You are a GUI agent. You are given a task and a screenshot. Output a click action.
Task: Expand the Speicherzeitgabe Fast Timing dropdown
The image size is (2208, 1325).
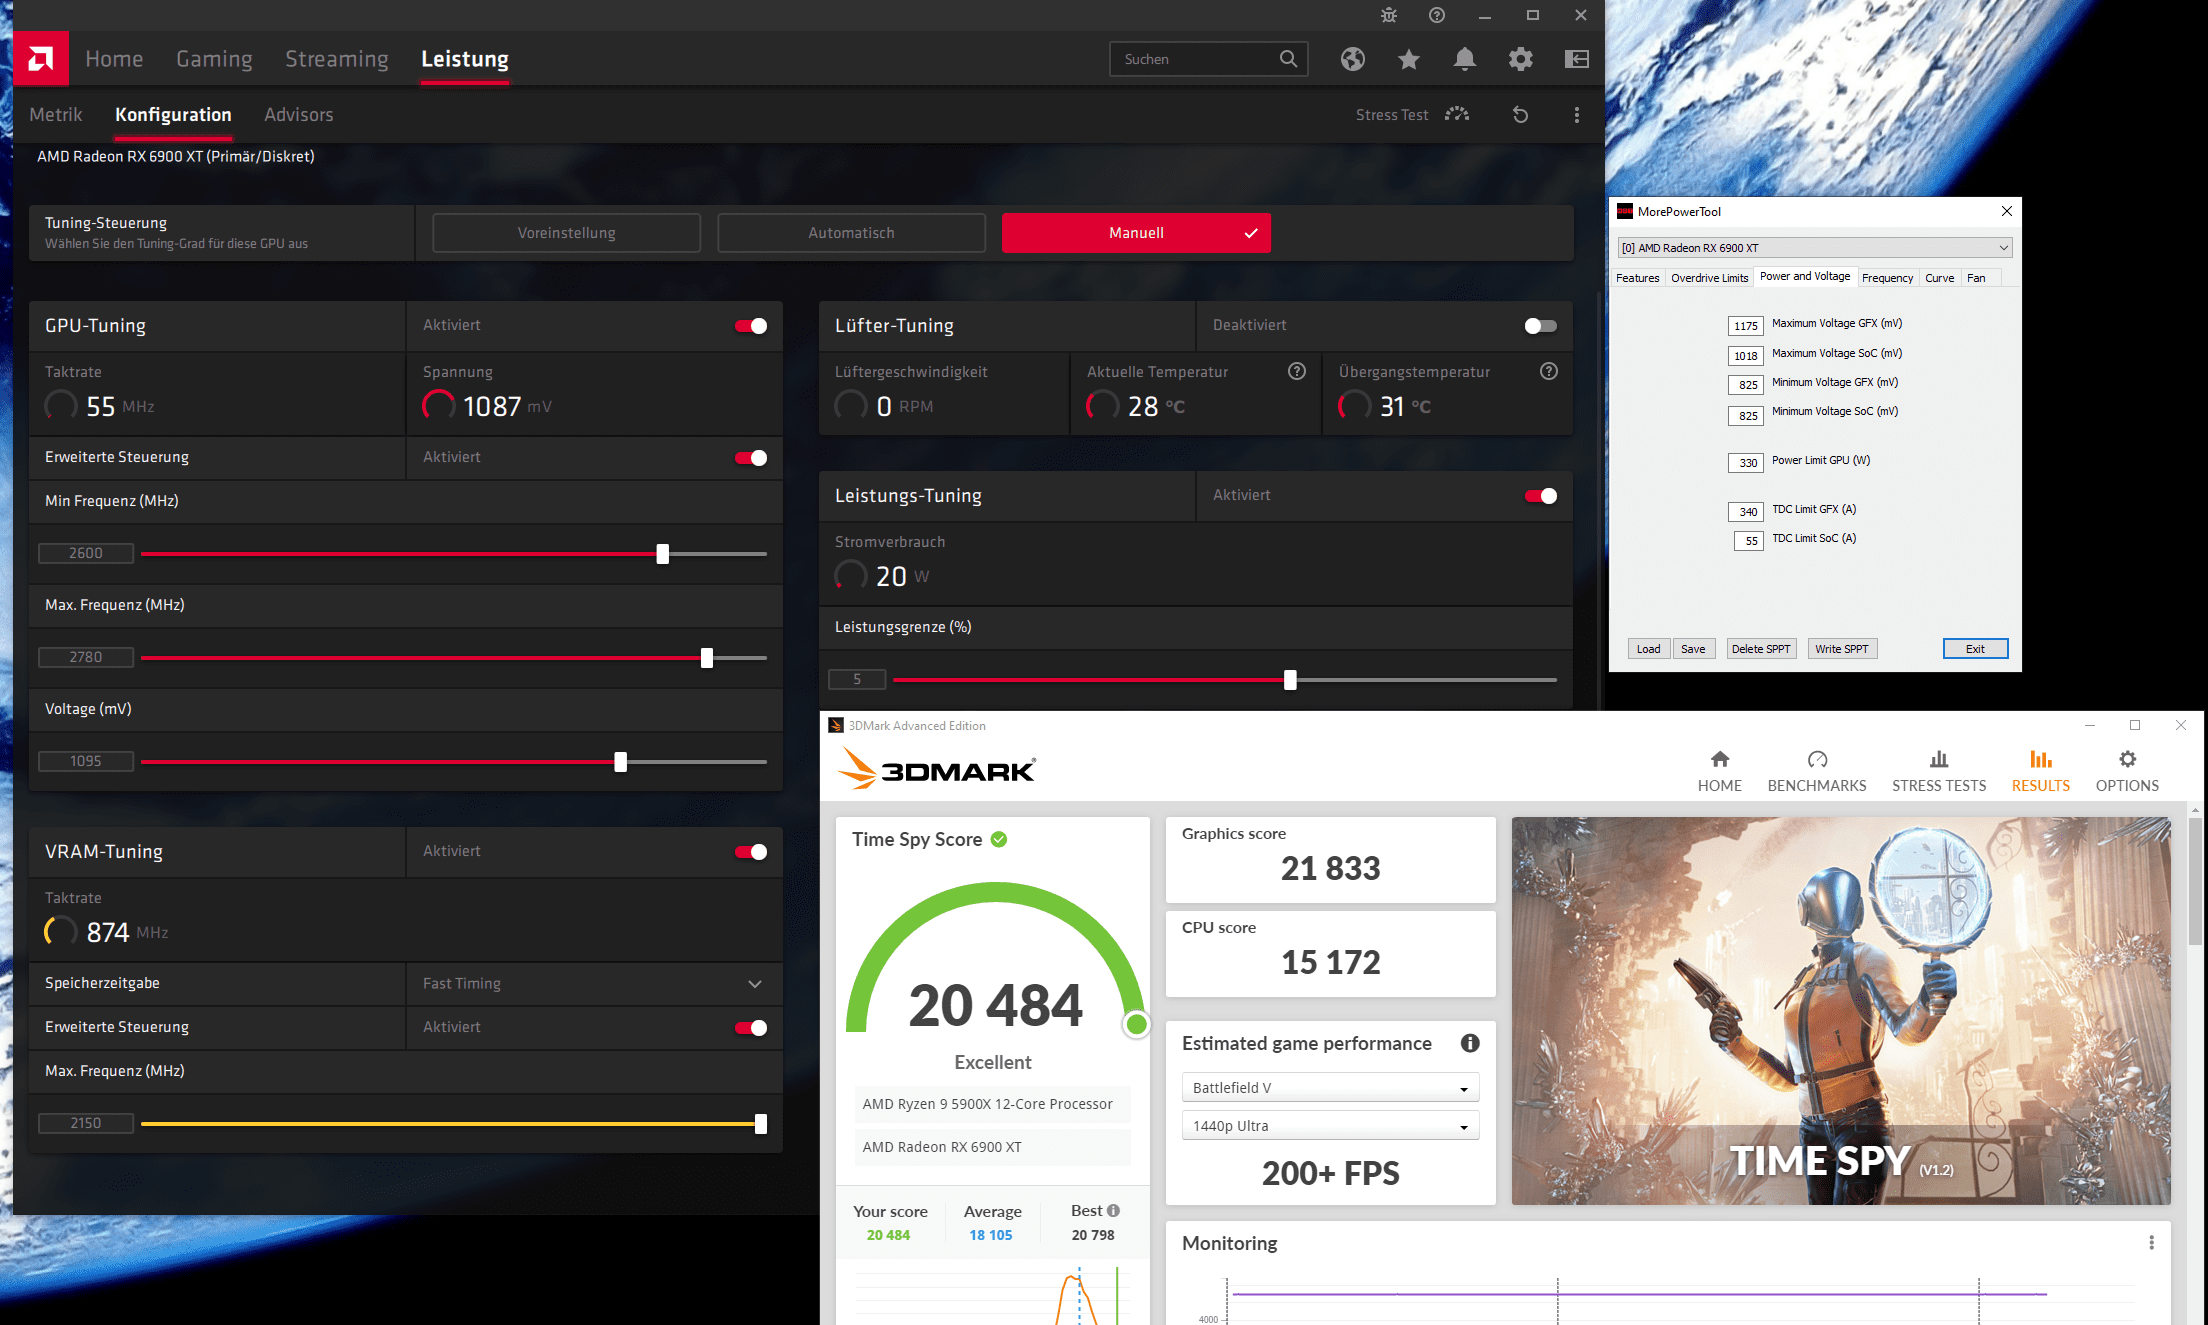tap(755, 984)
